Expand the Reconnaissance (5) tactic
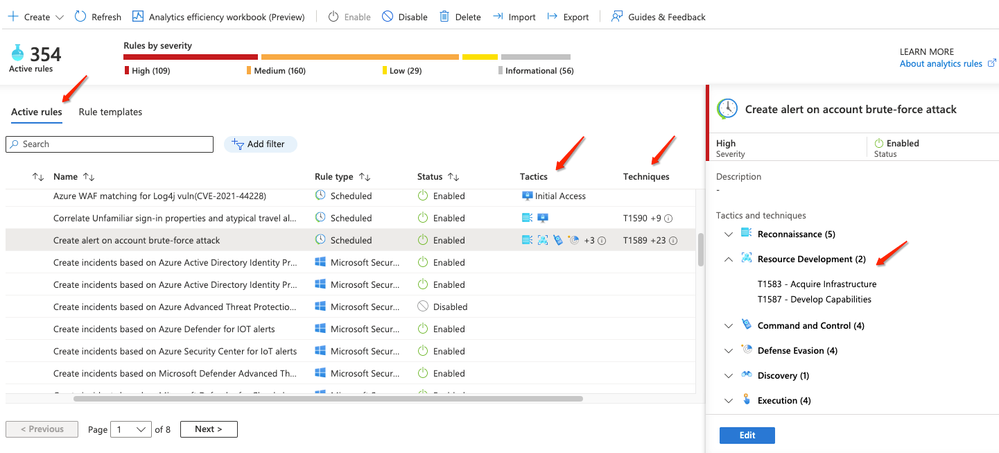Screen dimensions: 999x453 click(x=729, y=234)
